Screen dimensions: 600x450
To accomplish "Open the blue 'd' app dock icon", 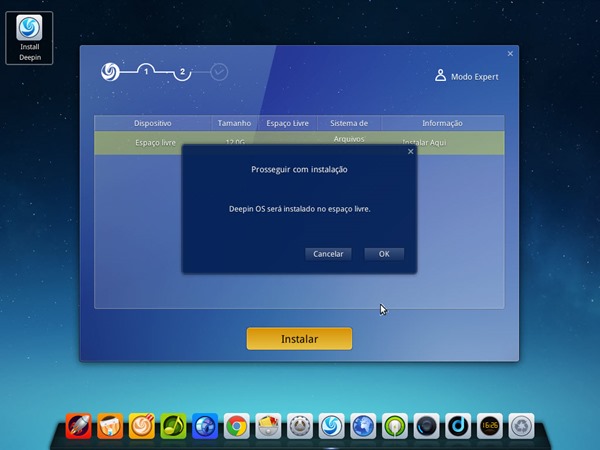I will (x=458, y=426).
